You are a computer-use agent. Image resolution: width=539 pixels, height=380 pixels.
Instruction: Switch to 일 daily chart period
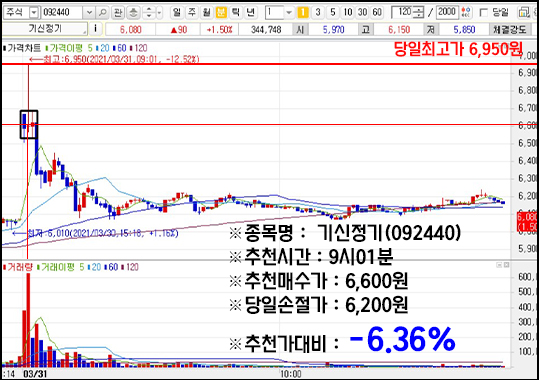point(177,13)
